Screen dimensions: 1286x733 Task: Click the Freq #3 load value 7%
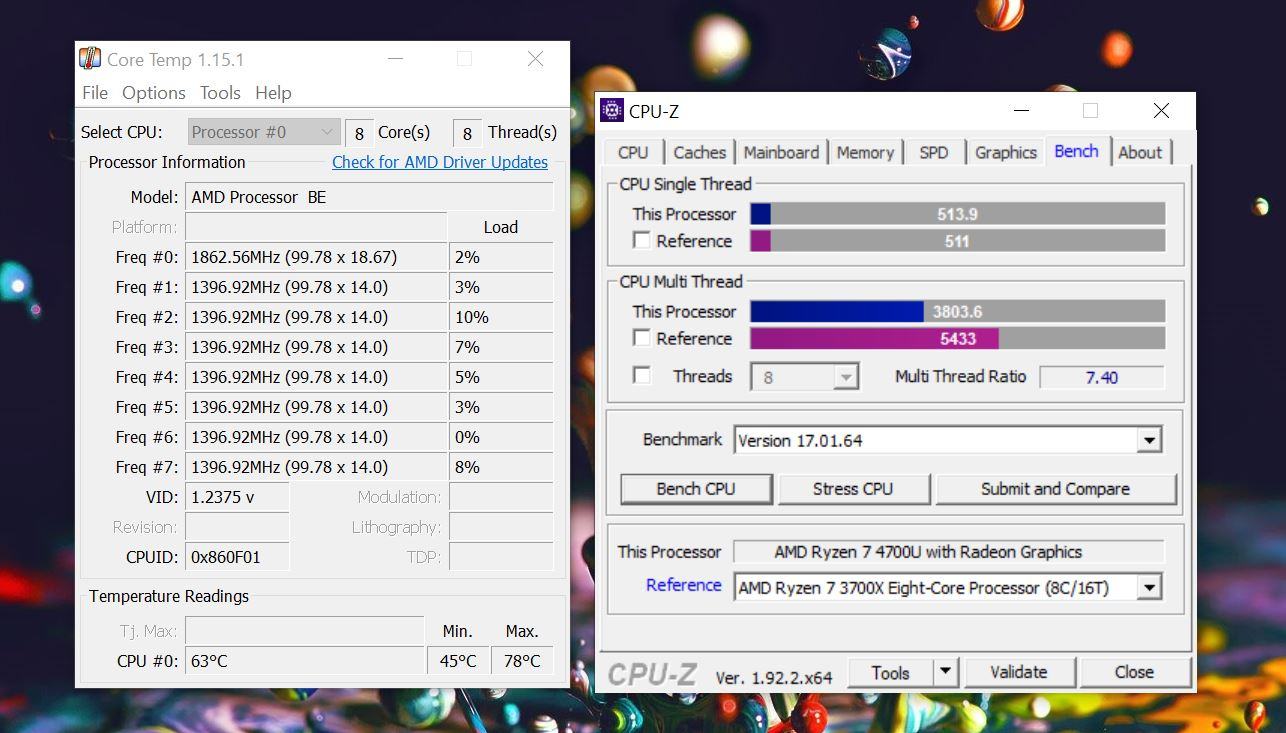pyautogui.click(x=501, y=347)
